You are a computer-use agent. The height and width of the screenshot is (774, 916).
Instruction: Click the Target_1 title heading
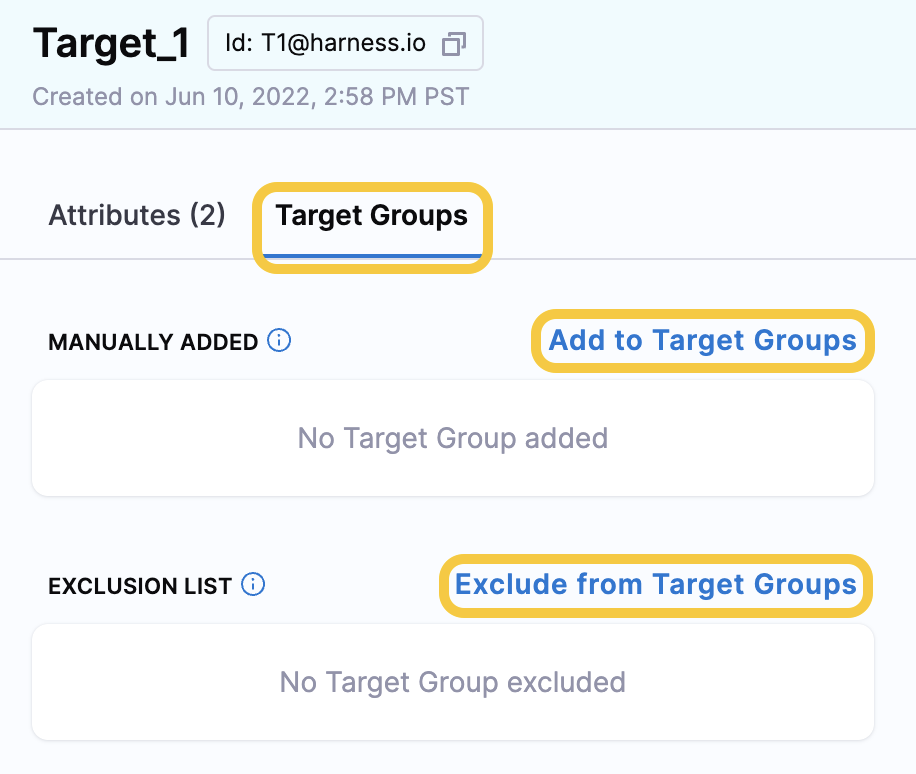pos(110,43)
